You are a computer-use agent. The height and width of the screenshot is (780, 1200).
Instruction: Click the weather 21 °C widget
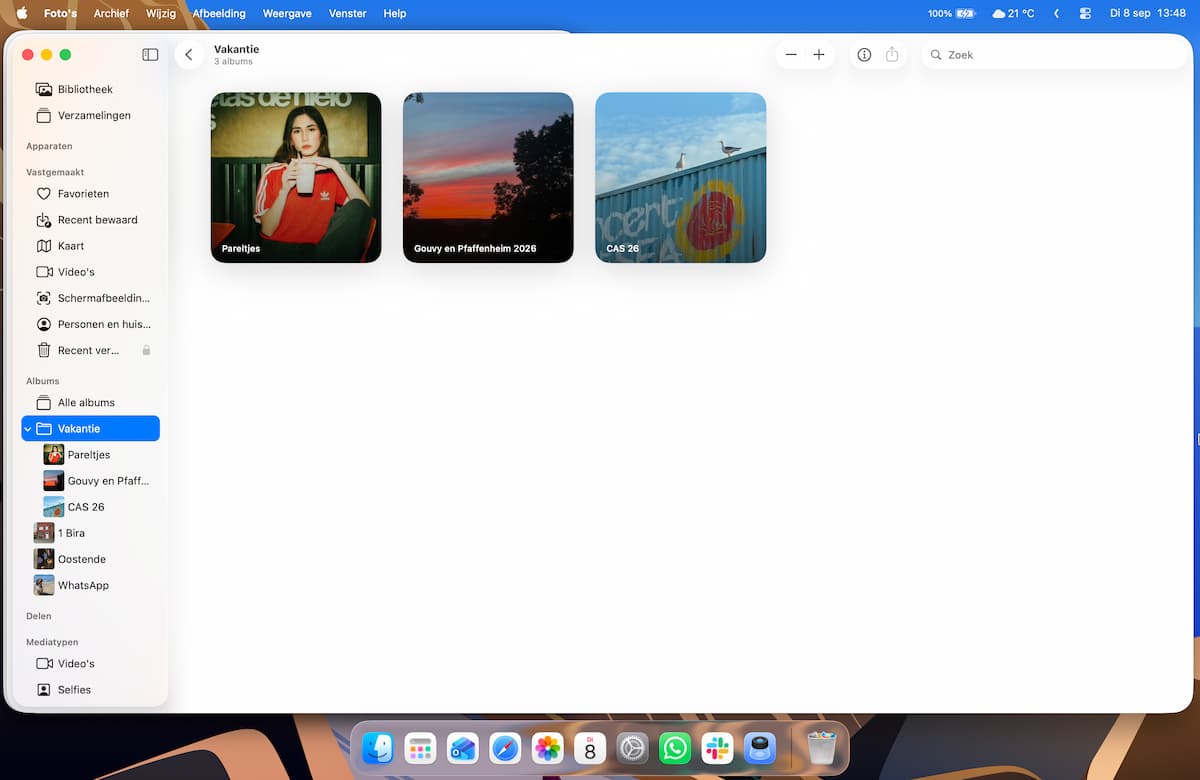pos(1013,13)
